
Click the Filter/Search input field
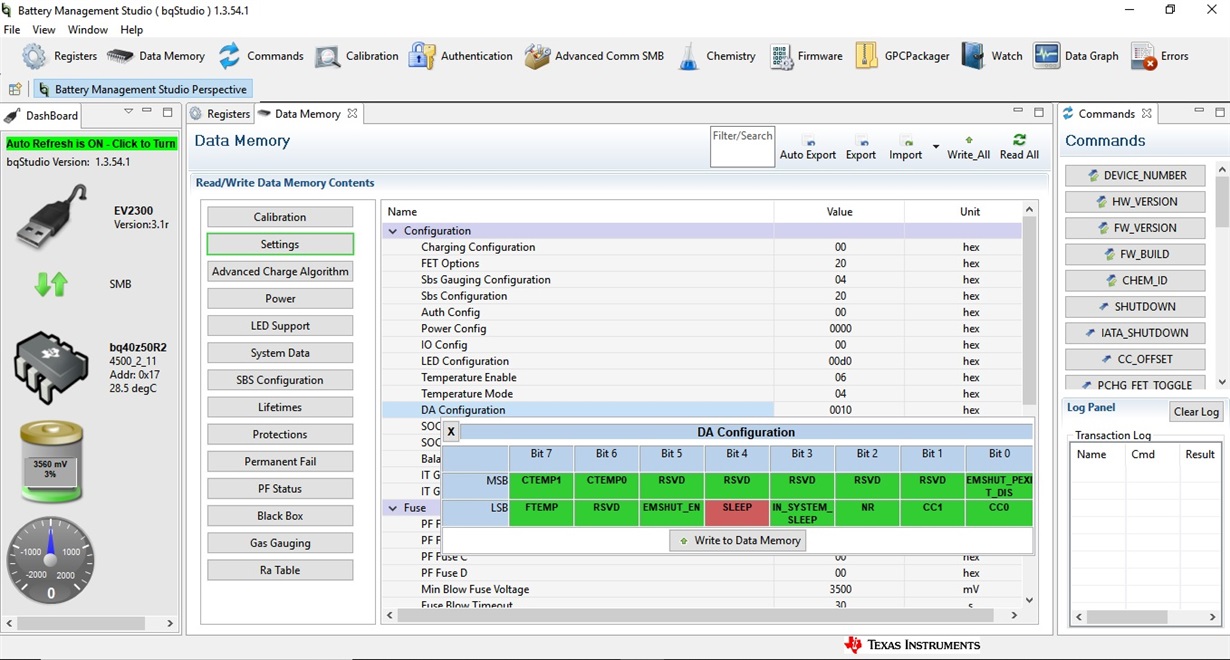tap(742, 147)
